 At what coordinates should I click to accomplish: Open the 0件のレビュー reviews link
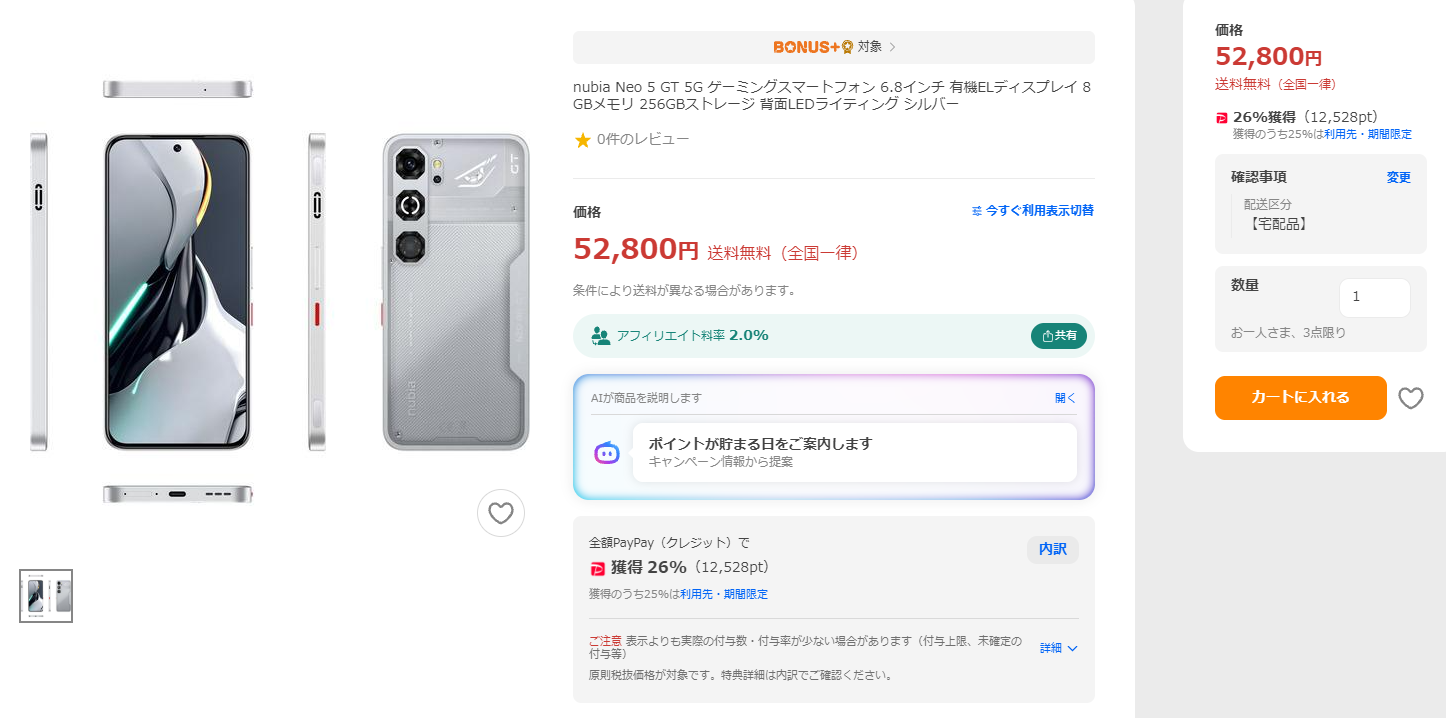click(642, 140)
